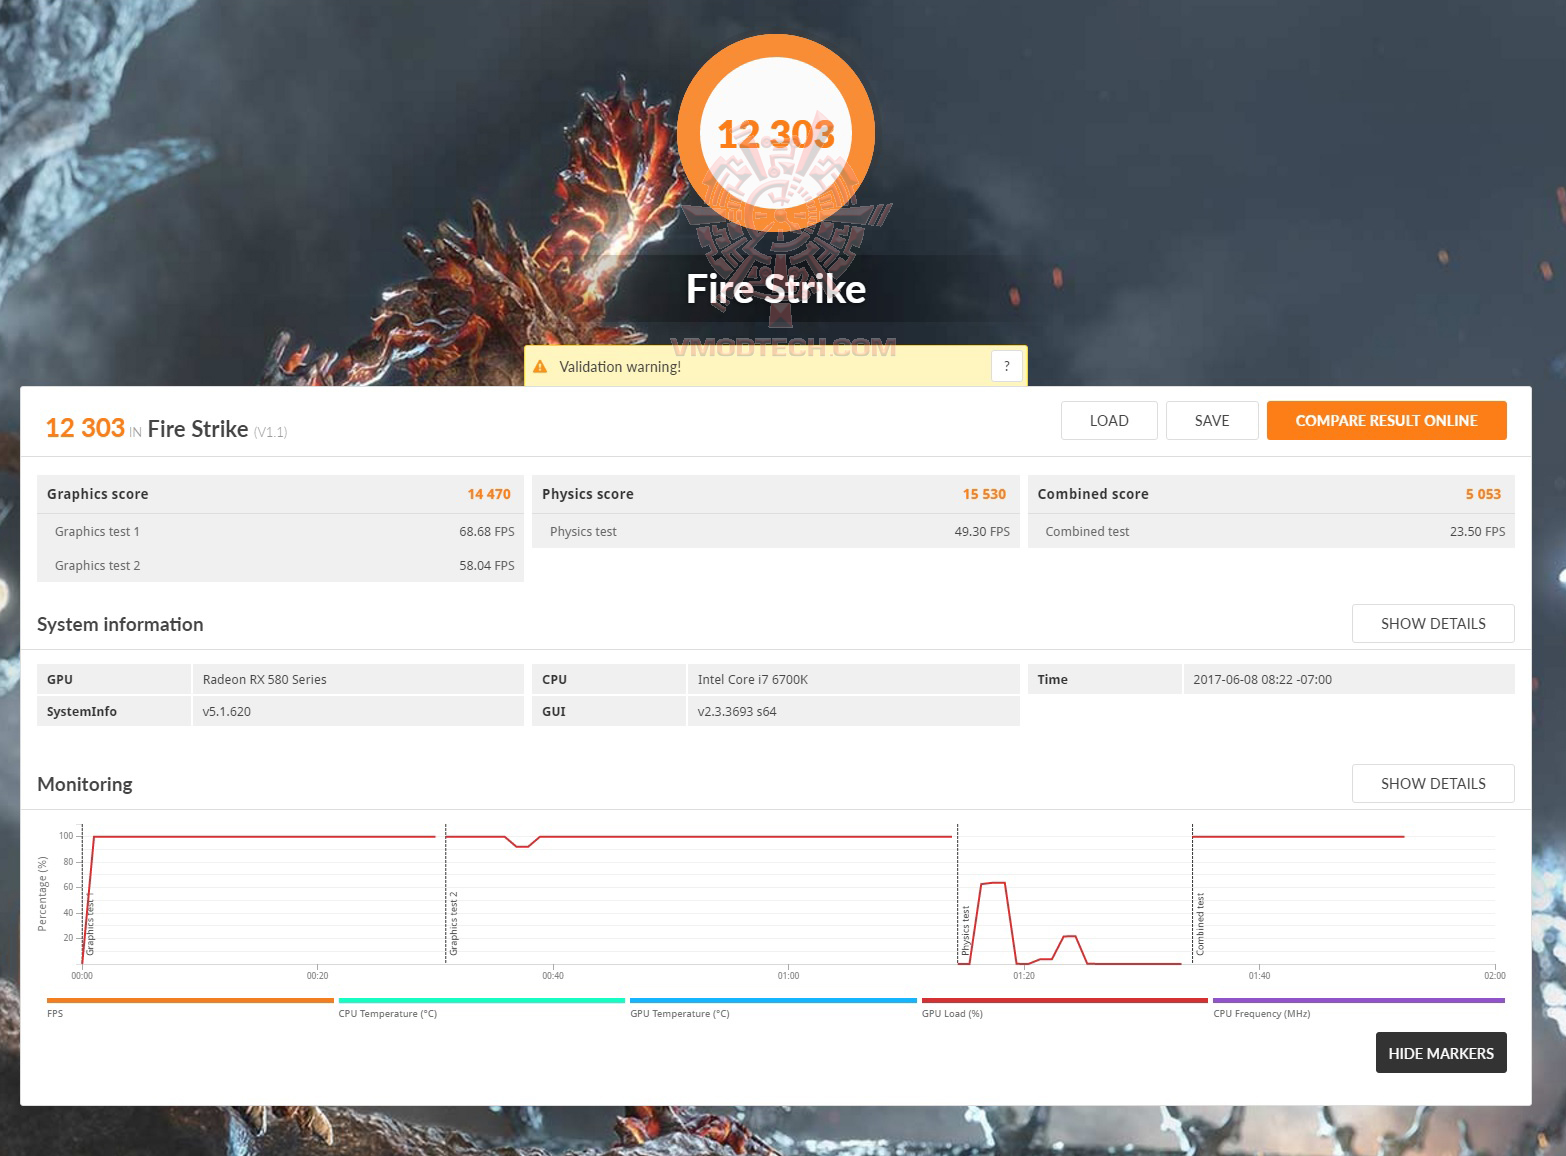Click the Graphics test 2 FPS row
Image resolution: width=1566 pixels, height=1156 pixels.
[280, 565]
